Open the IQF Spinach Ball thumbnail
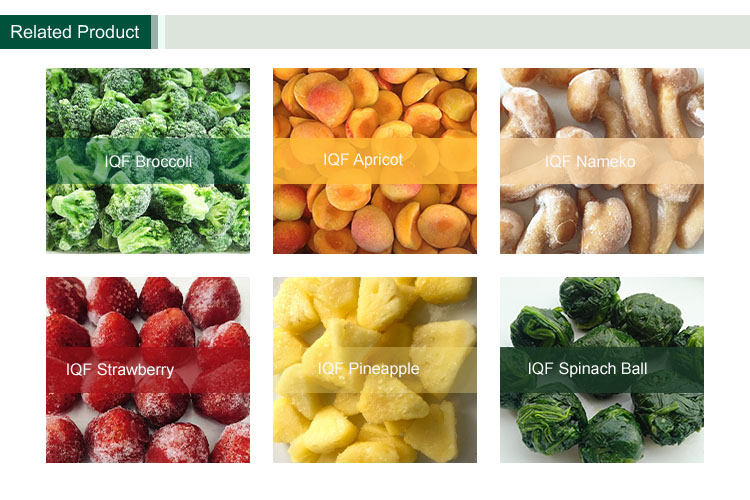Viewport: 750px width, 500px height. (602, 369)
